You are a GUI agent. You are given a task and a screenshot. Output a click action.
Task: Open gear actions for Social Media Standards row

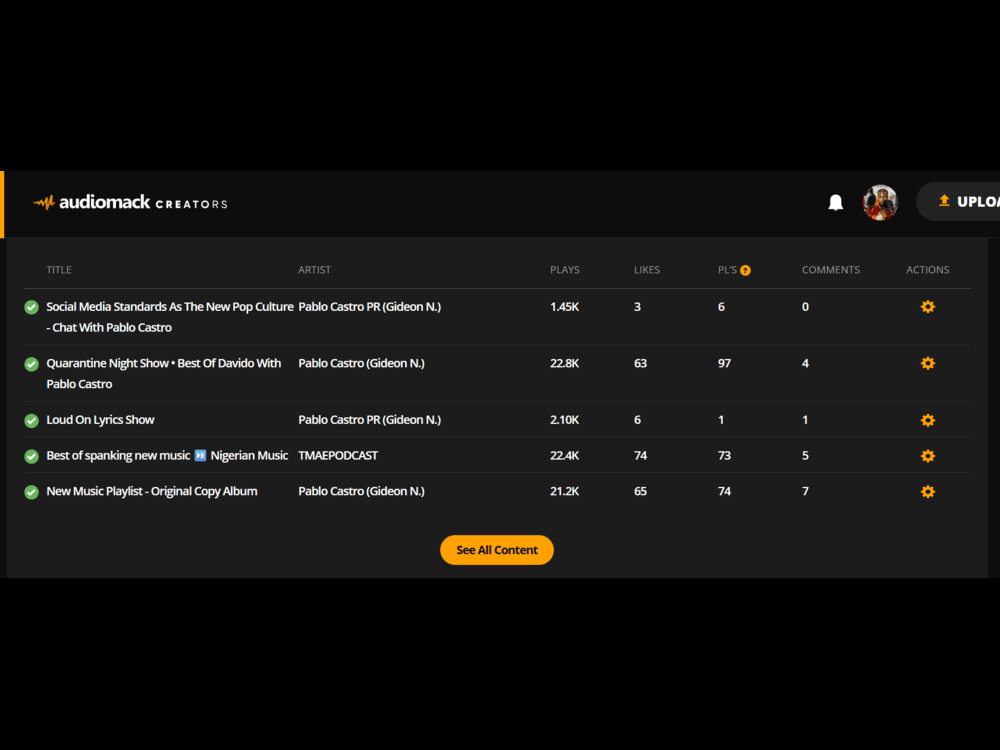(x=928, y=307)
